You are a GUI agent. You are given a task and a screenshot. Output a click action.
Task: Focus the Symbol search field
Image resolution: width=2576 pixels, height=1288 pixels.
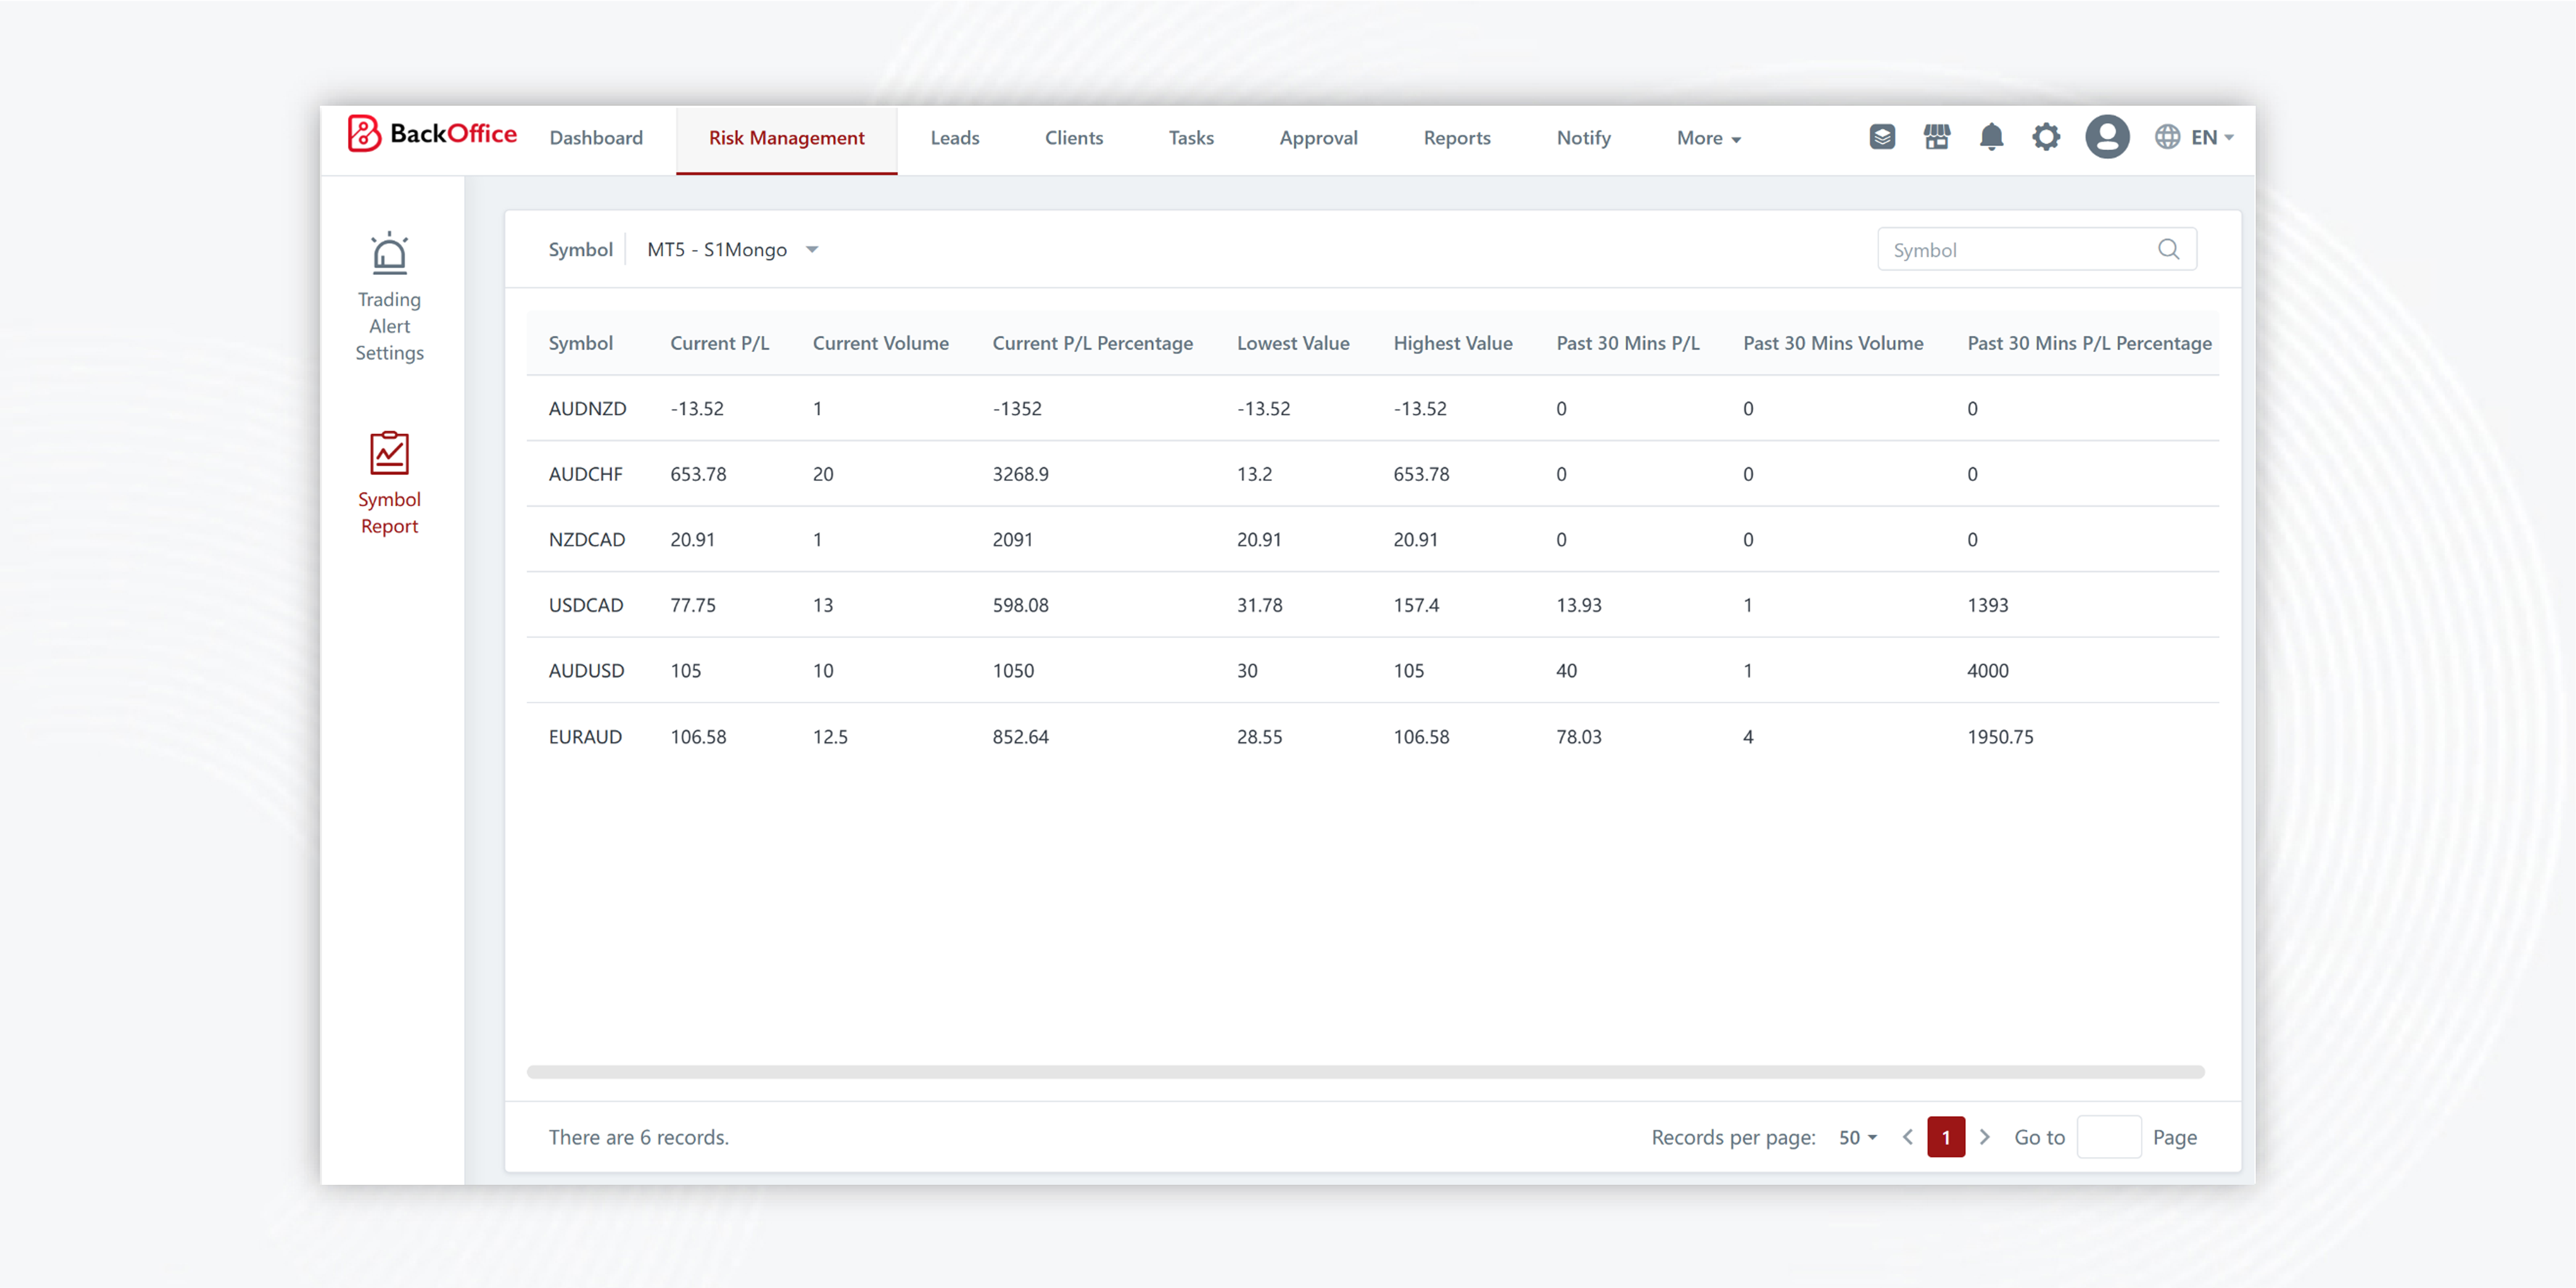pos(2037,249)
